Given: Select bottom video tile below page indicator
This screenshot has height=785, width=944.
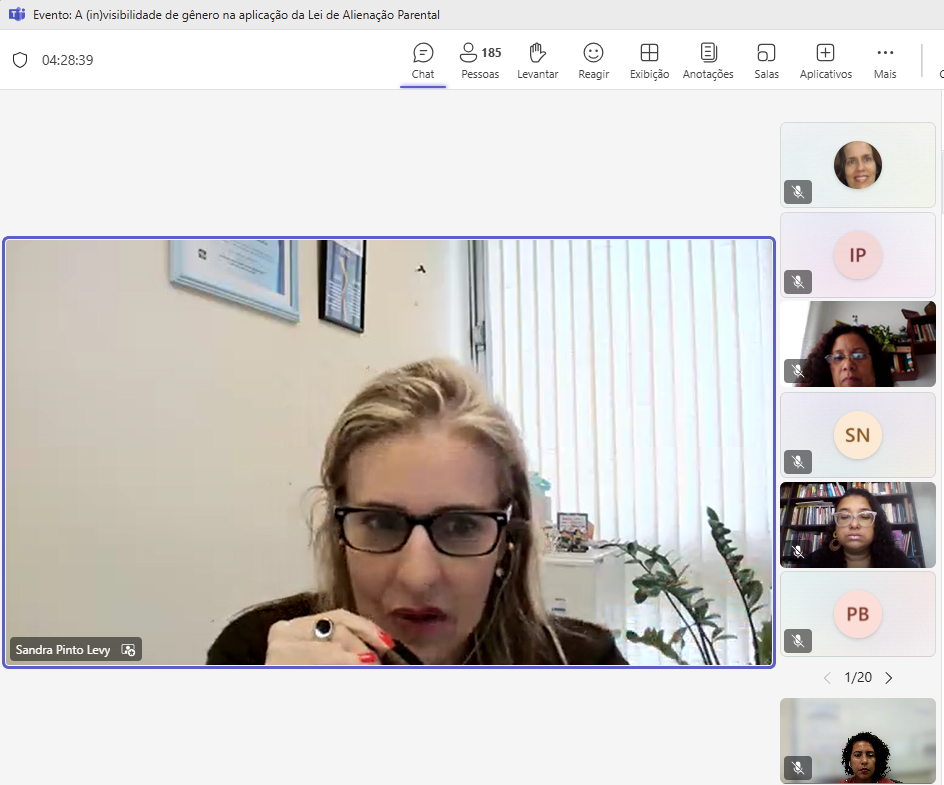Looking at the screenshot, I should pyautogui.click(x=858, y=740).
